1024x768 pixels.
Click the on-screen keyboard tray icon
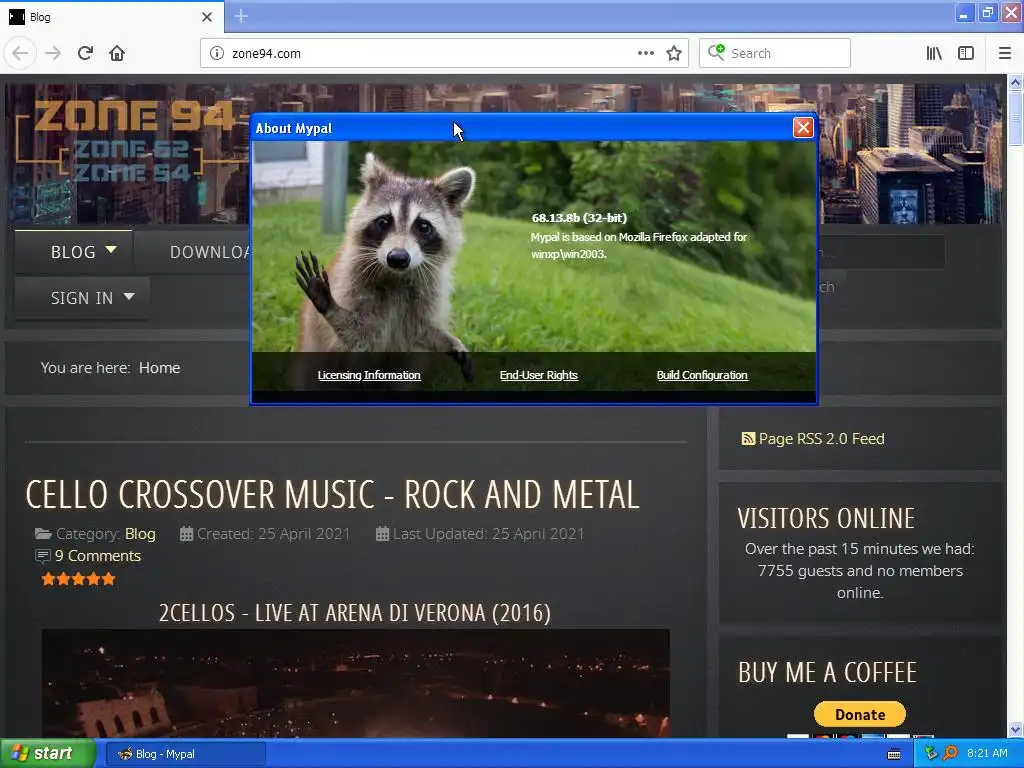(894, 754)
